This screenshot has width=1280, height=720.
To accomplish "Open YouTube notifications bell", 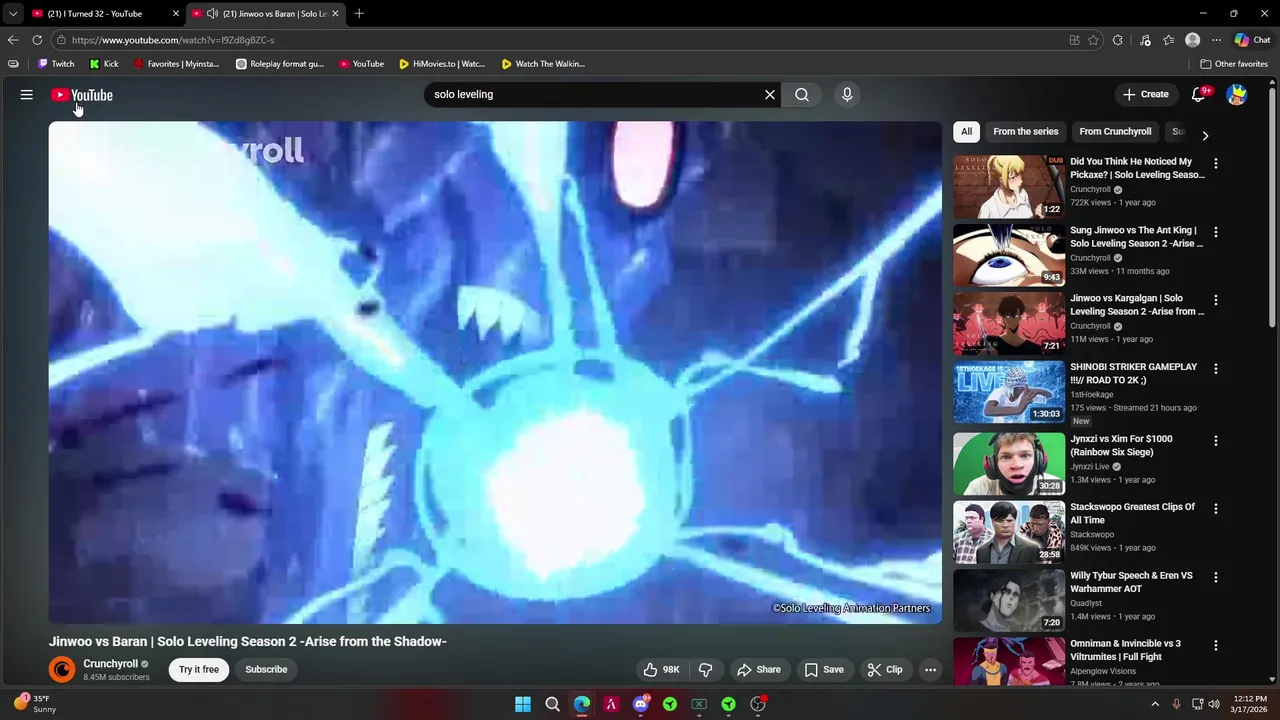I will [1199, 94].
